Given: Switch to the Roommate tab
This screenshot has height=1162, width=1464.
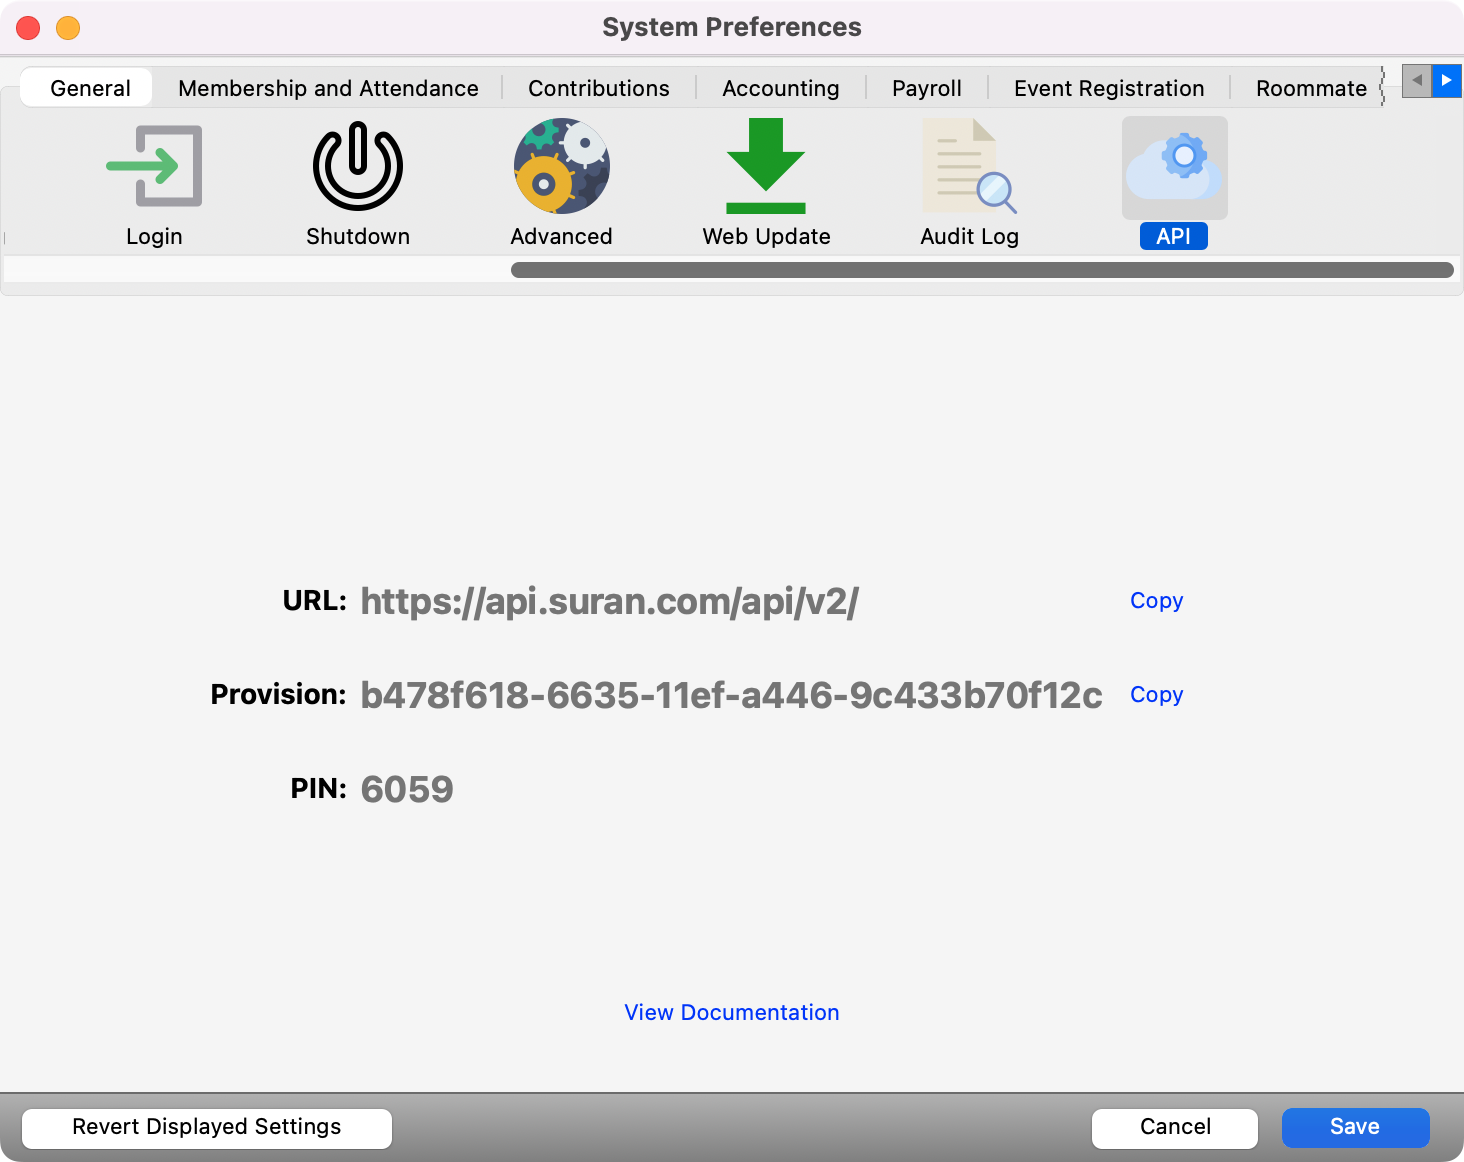Looking at the screenshot, I should point(1310,88).
